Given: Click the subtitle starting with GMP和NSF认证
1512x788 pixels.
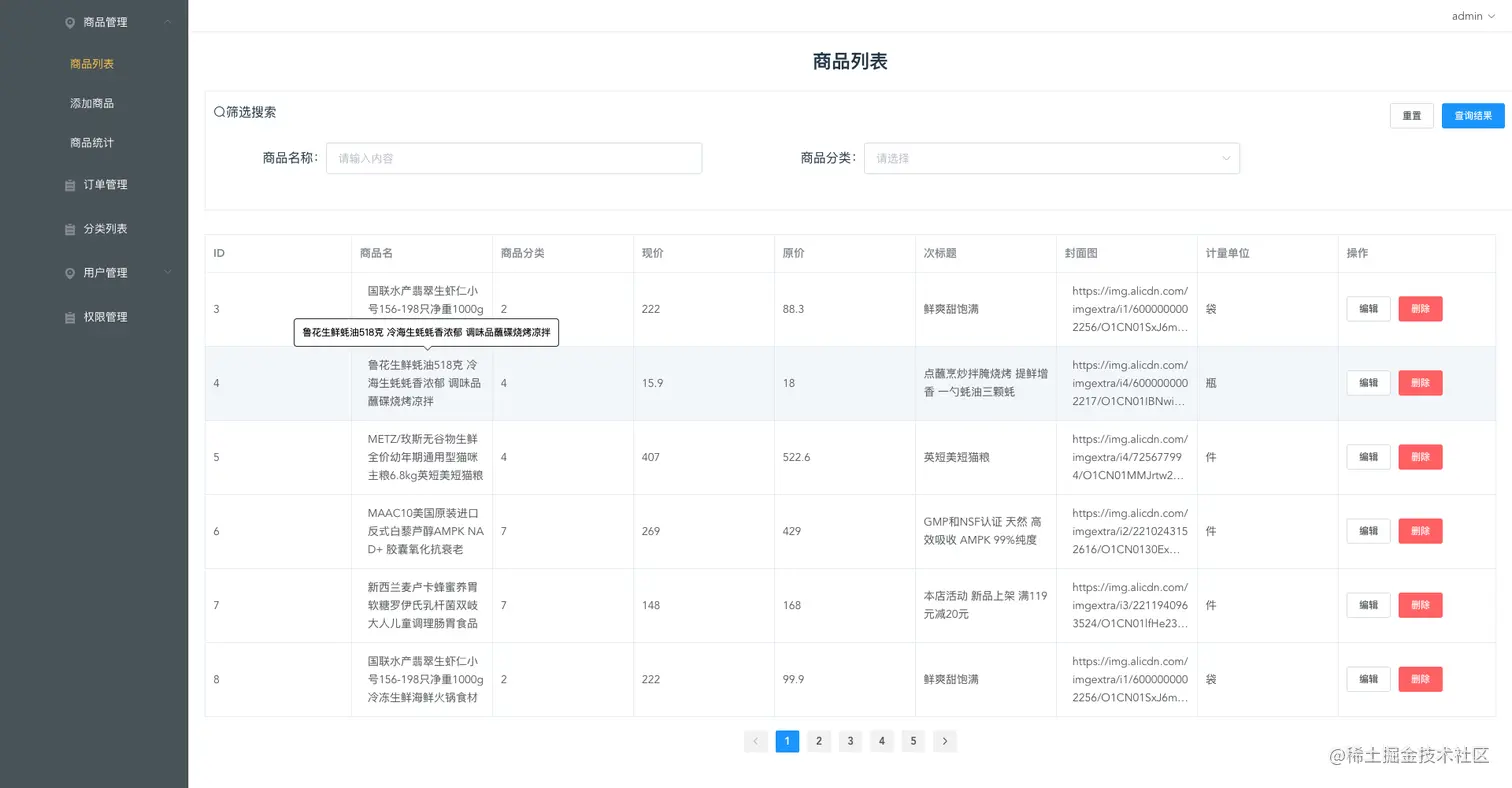Looking at the screenshot, I should click(983, 531).
